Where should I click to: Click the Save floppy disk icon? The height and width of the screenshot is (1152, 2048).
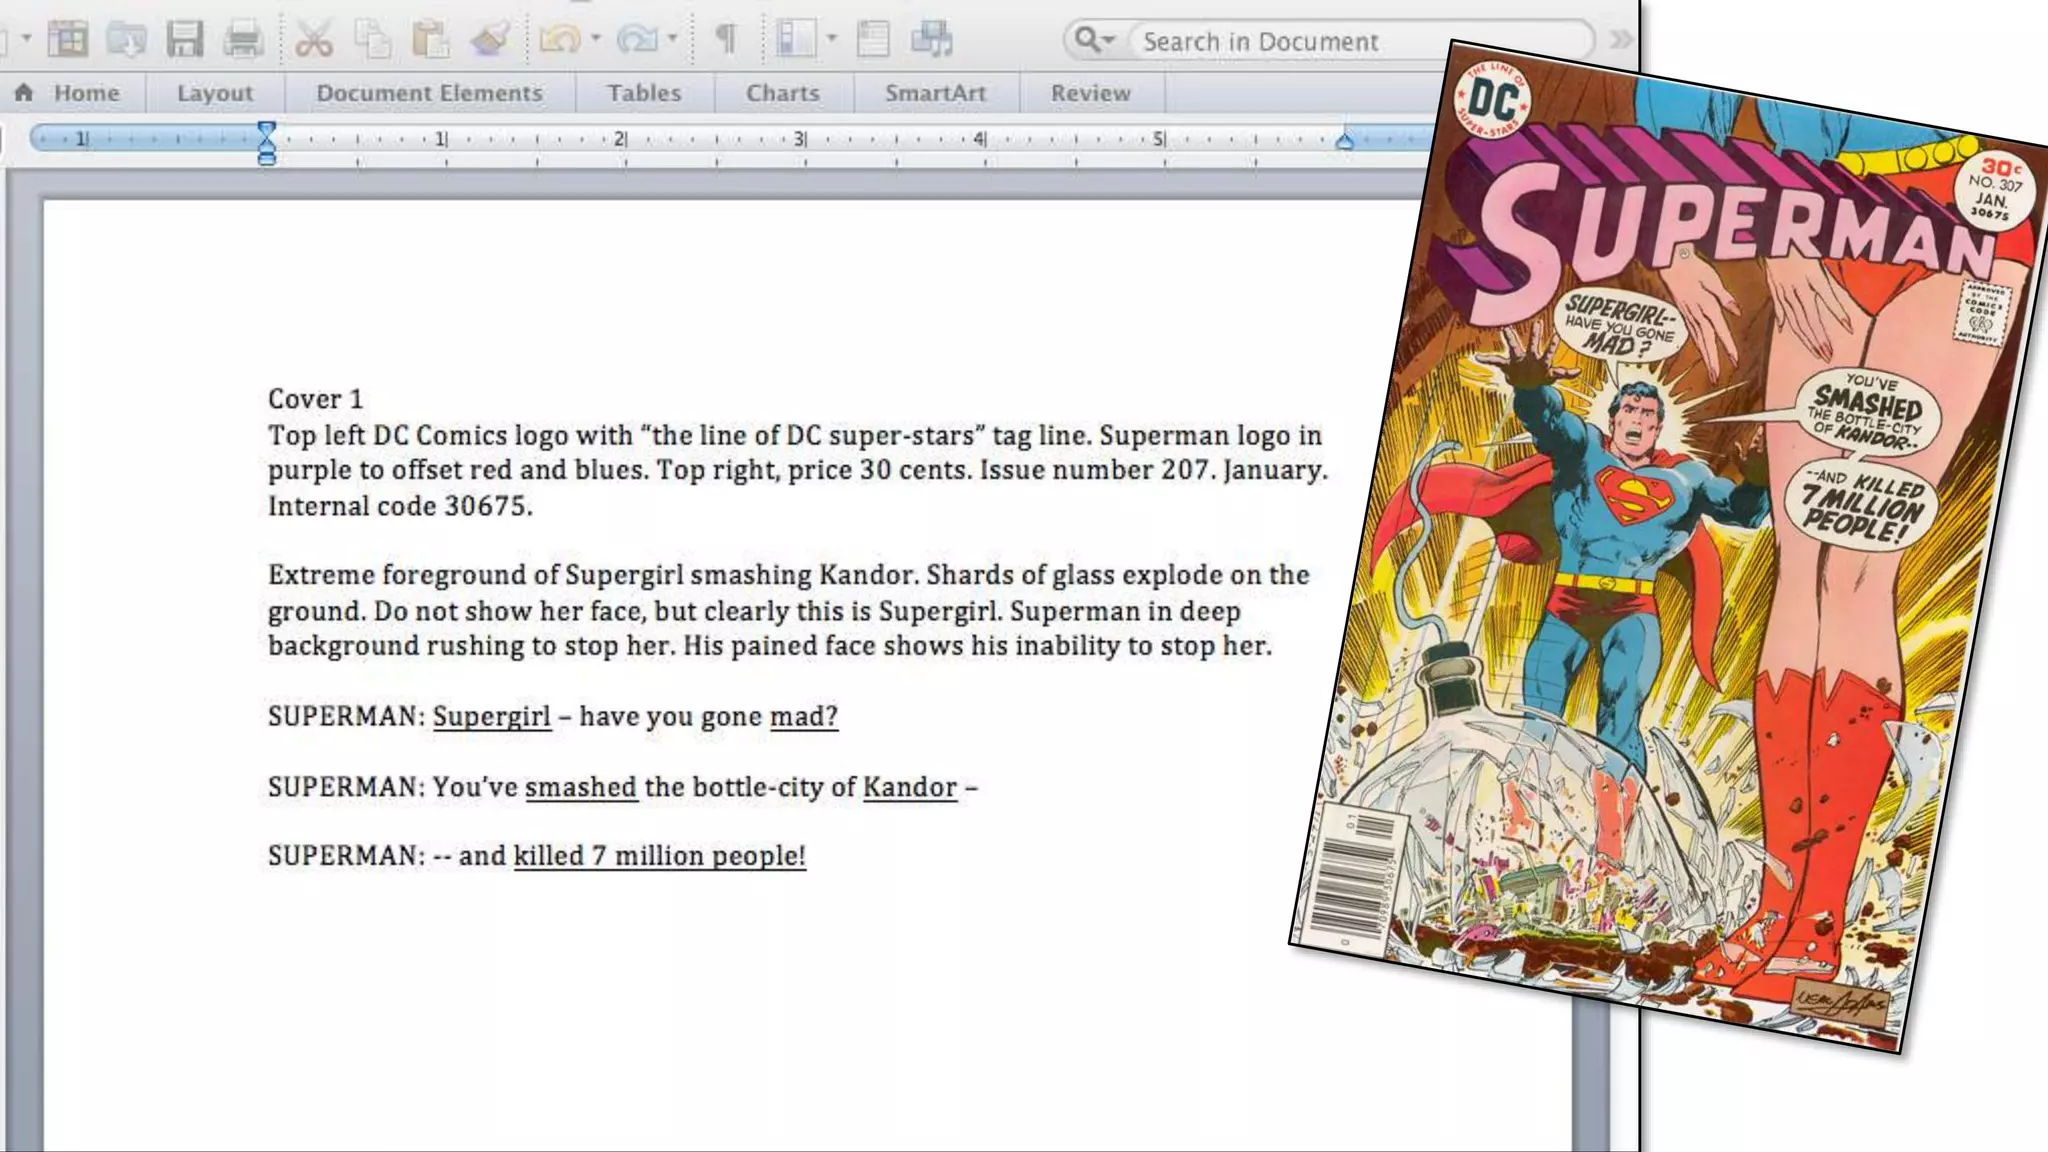(185, 39)
